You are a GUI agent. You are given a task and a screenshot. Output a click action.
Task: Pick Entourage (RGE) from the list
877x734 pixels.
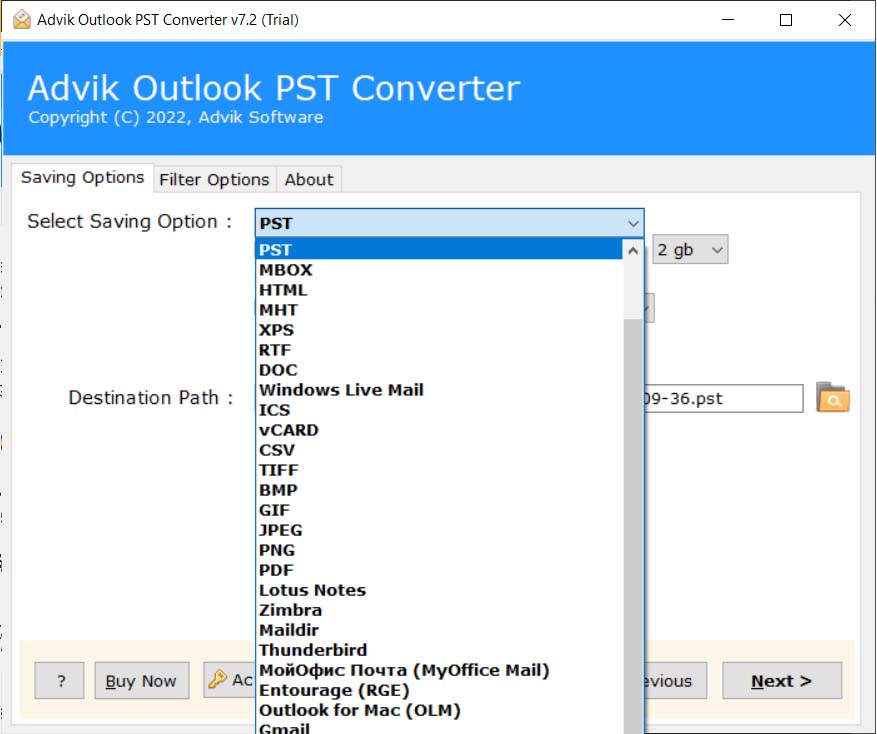tap(439, 690)
